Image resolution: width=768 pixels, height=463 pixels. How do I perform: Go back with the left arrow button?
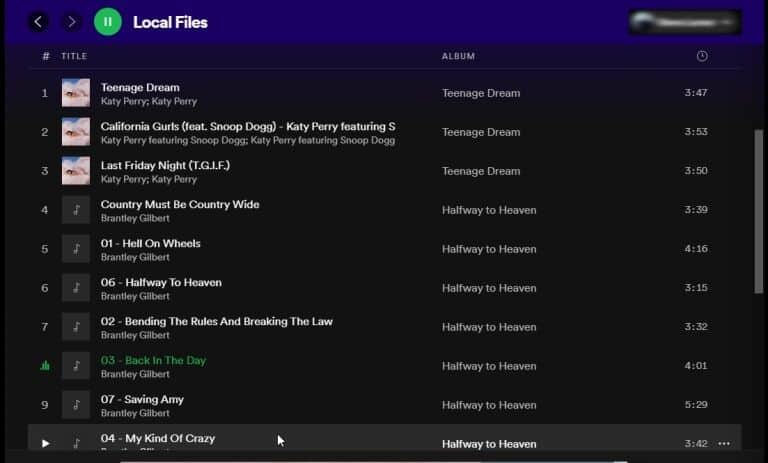click(x=38, y=22)
